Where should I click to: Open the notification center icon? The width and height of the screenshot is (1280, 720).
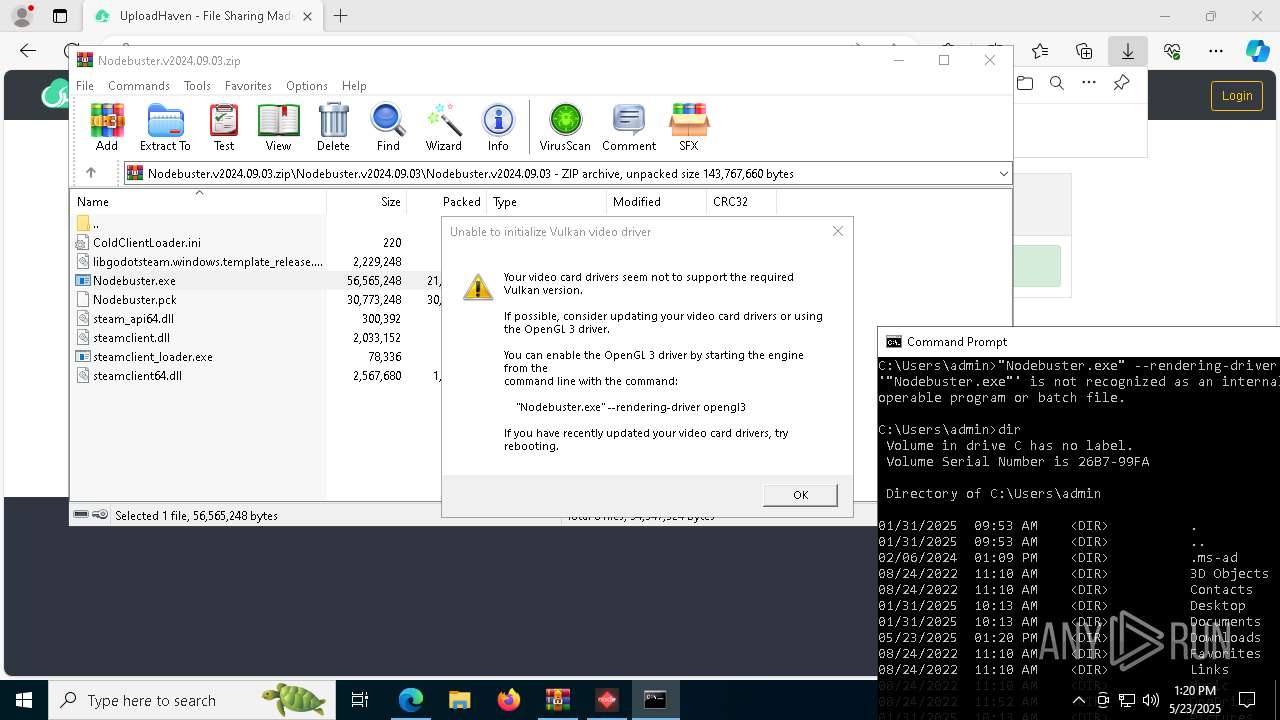click(1247, 699)
